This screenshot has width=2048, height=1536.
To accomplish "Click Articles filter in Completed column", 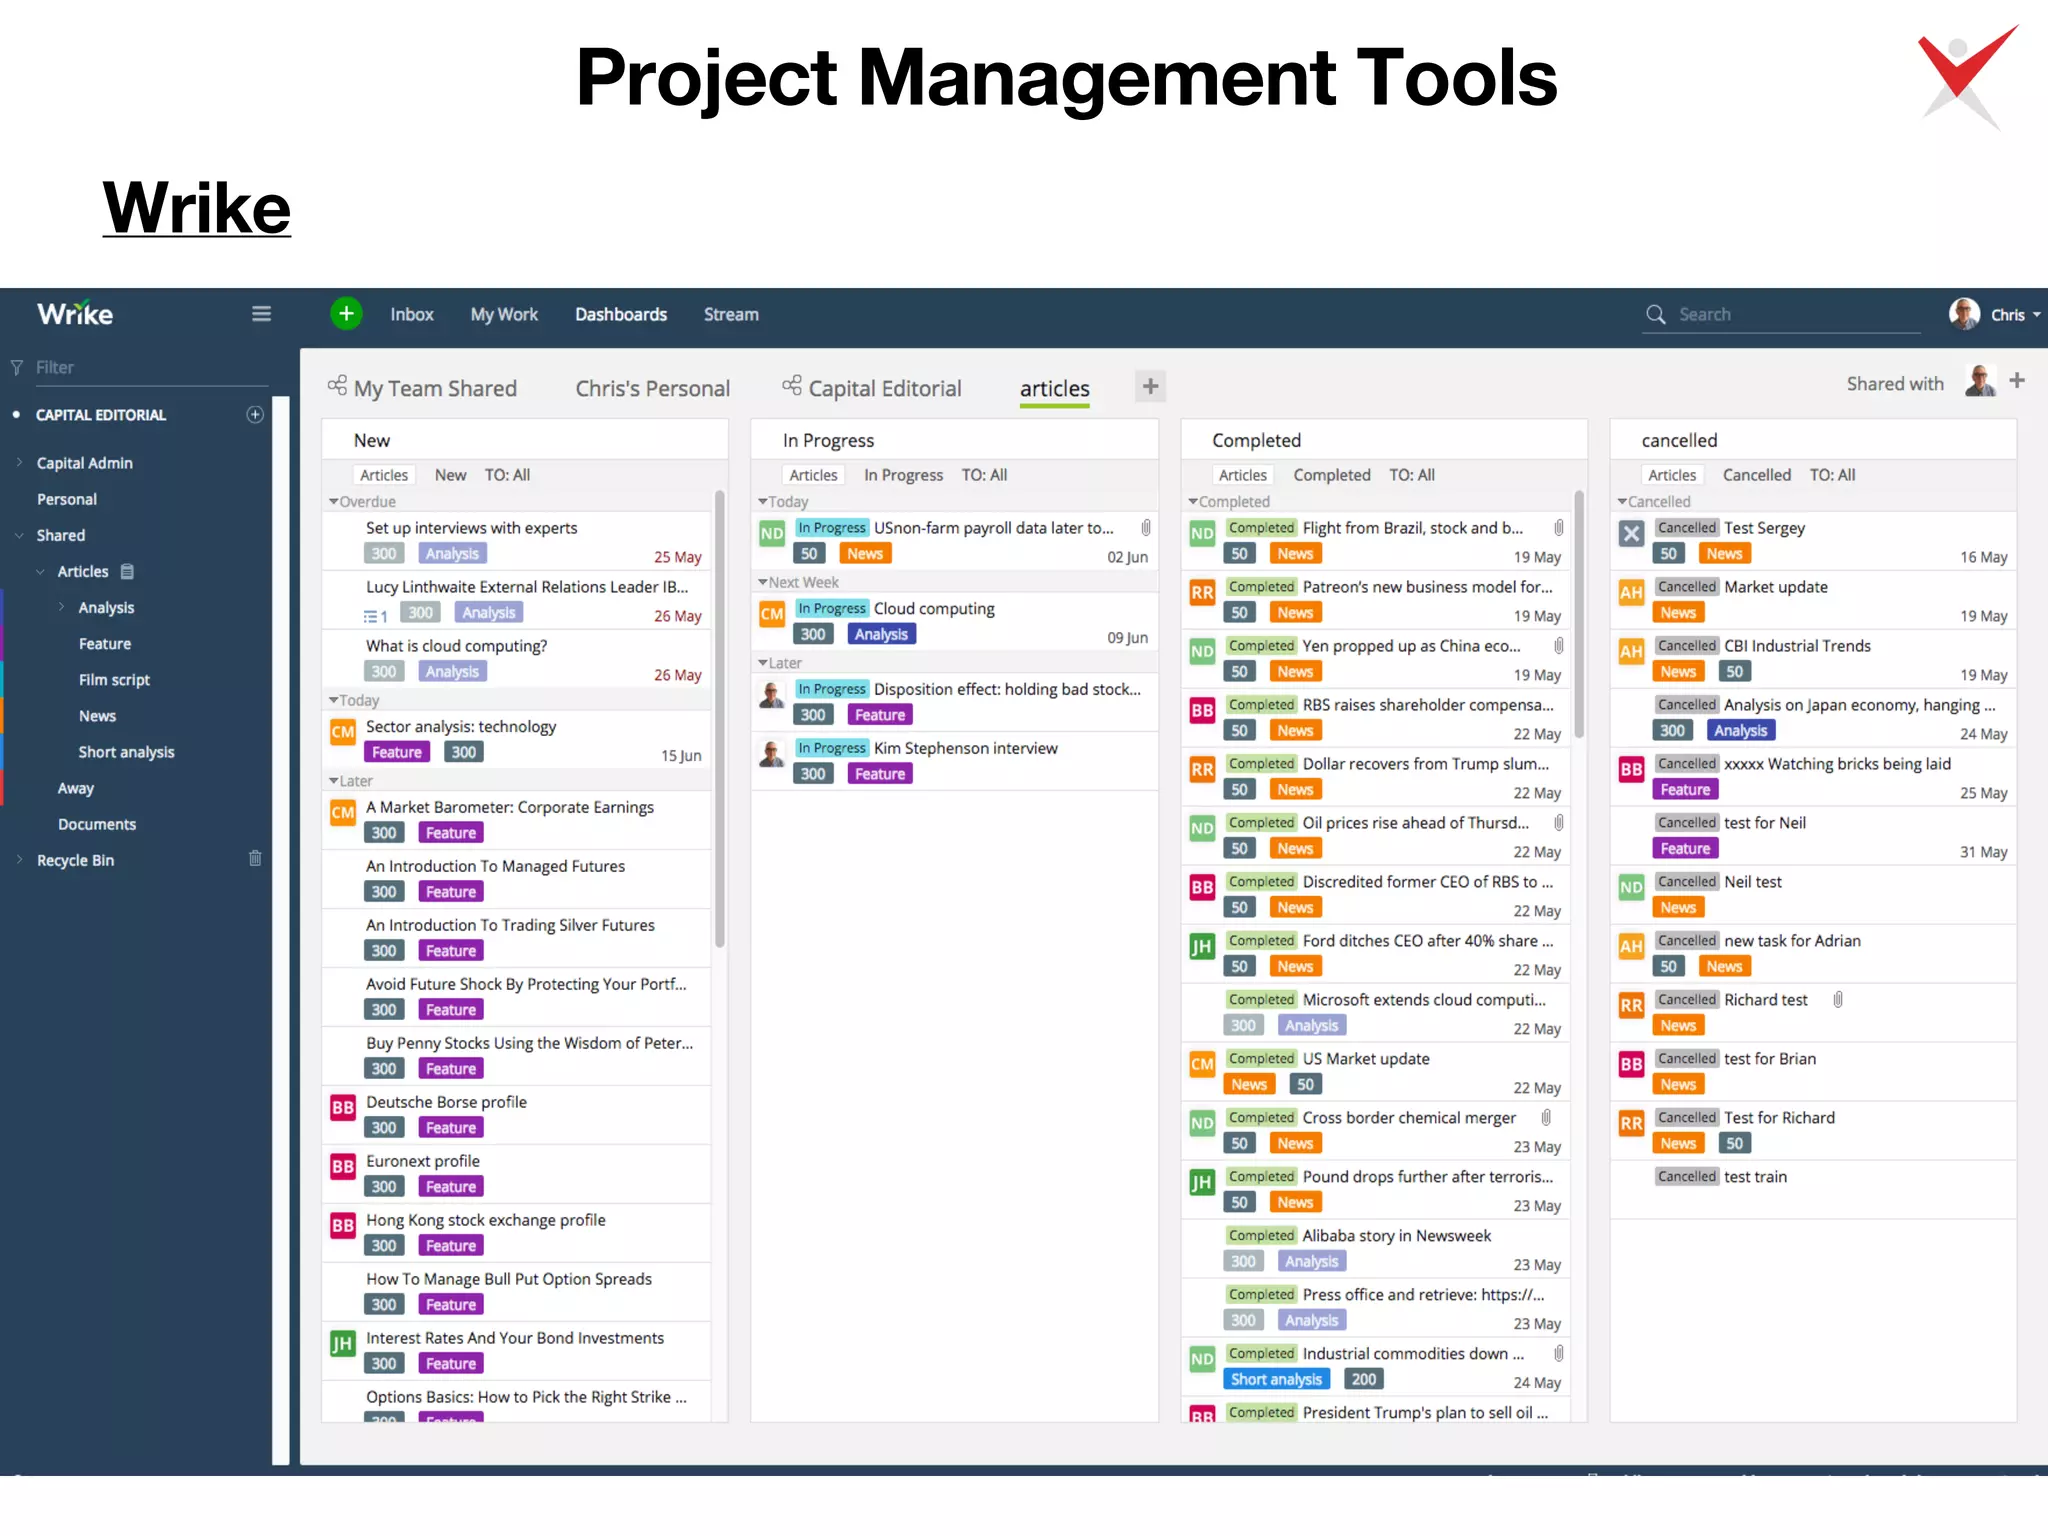I will pyautogui.click(x=1242, y=475).
